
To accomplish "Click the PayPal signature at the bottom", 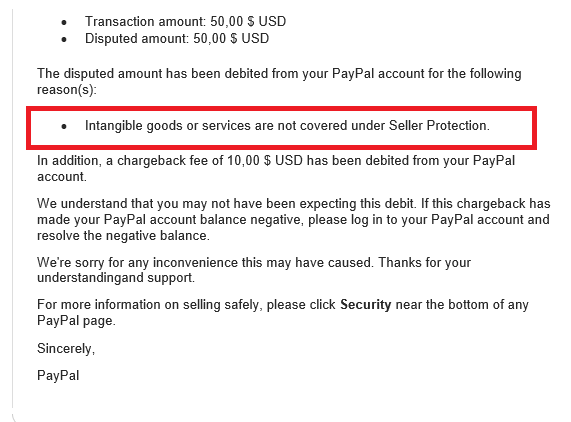I will [58, 376].
